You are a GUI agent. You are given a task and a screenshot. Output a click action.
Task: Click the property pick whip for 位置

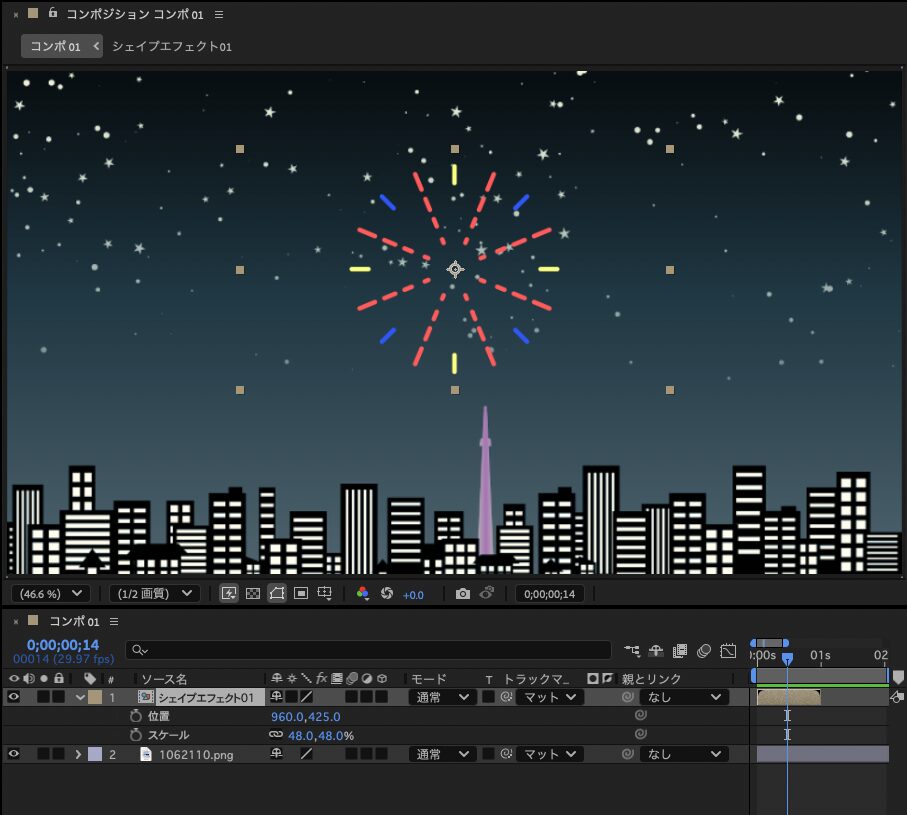[x=640, y=715]
